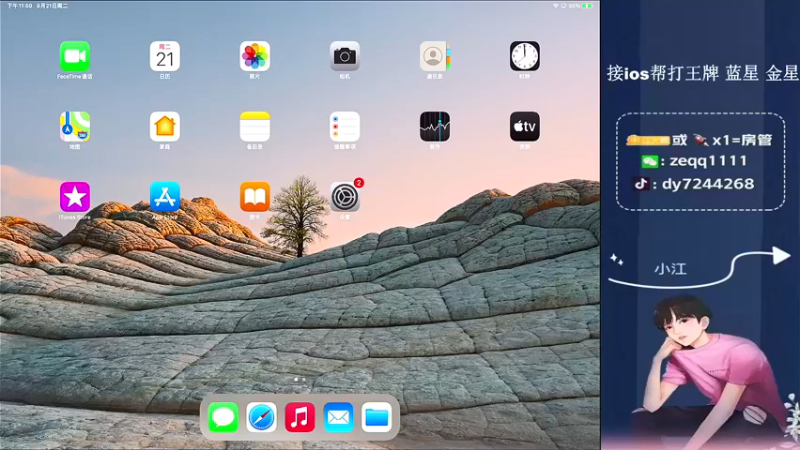This screenshot has width=800, height=450.
Task: Open the Stocks app
Action: [x=435, y=127]
